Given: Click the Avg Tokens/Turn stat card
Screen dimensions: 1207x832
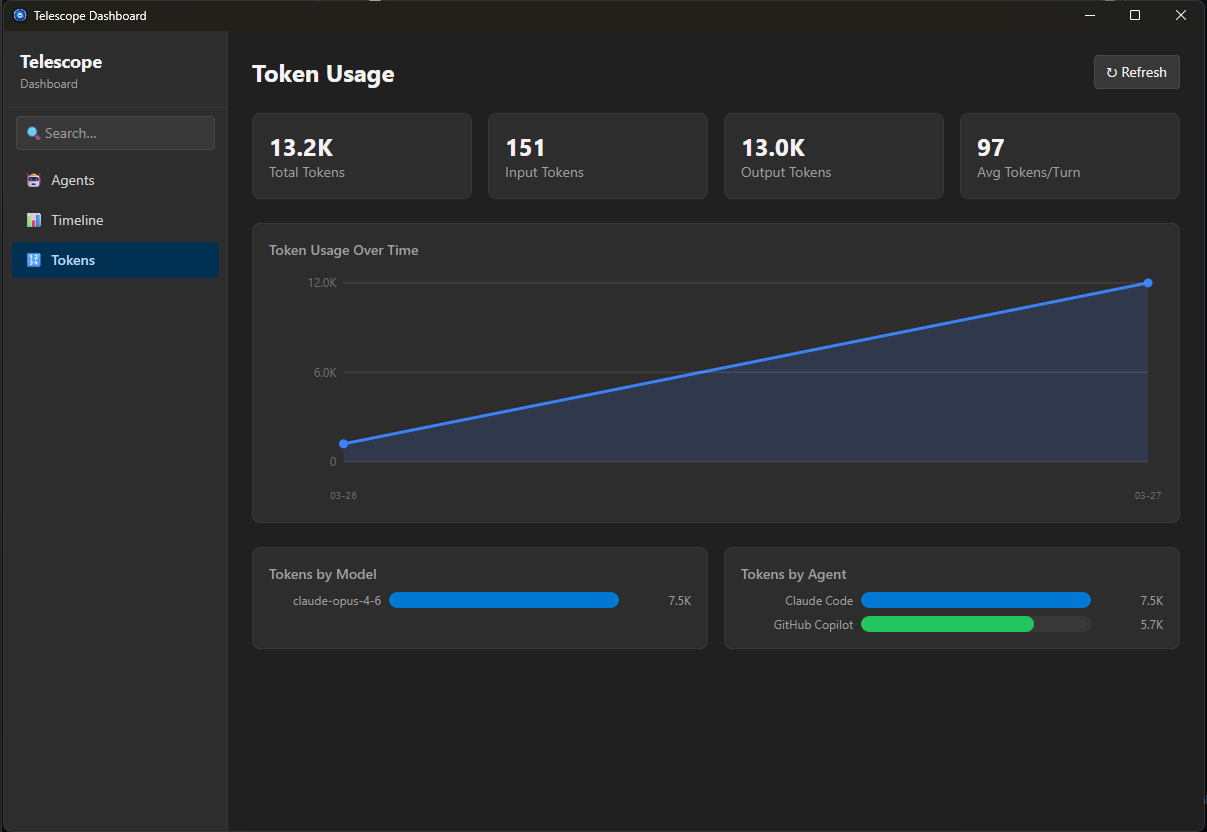Looking at the screenshot, I should pos(1070,156).
